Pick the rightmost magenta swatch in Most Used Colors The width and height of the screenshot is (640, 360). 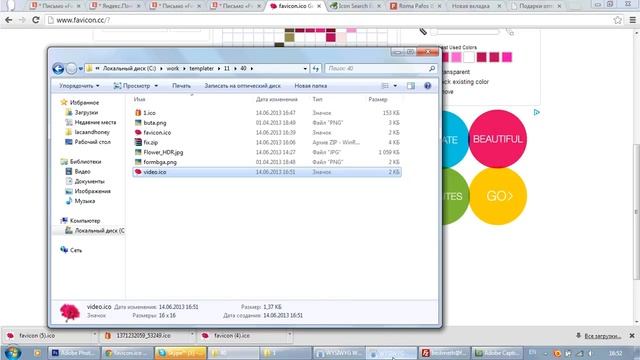(x=507, y=57)
